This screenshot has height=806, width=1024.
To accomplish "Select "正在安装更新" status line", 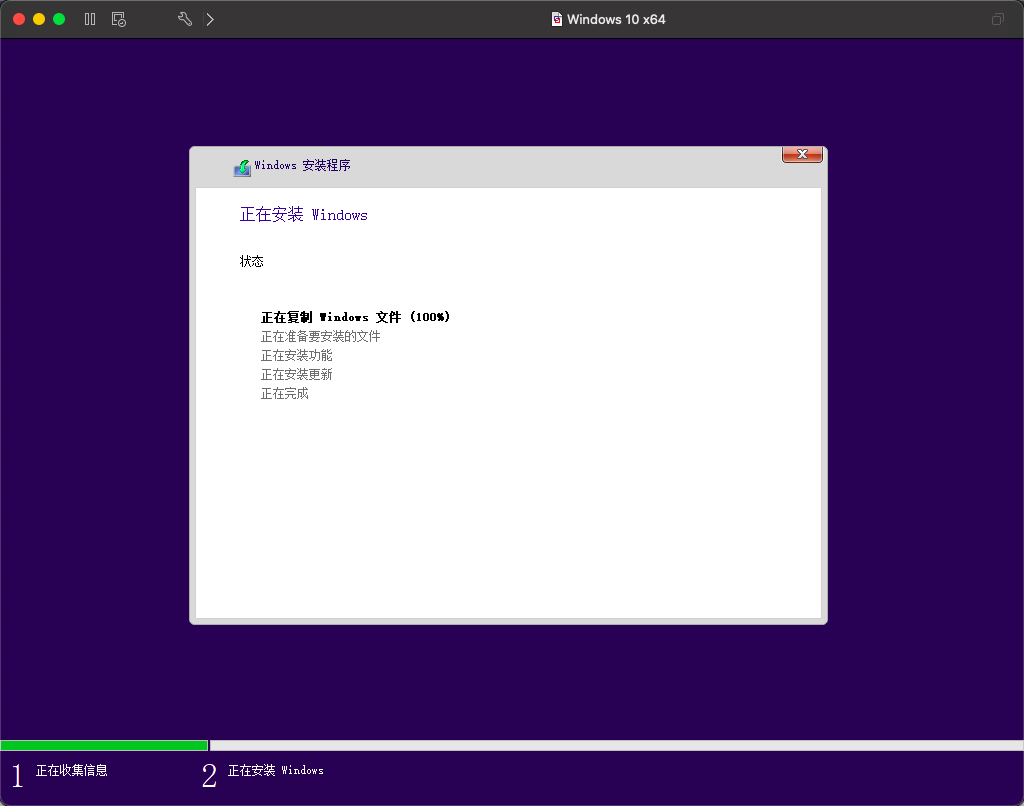I will pos(296,374).
